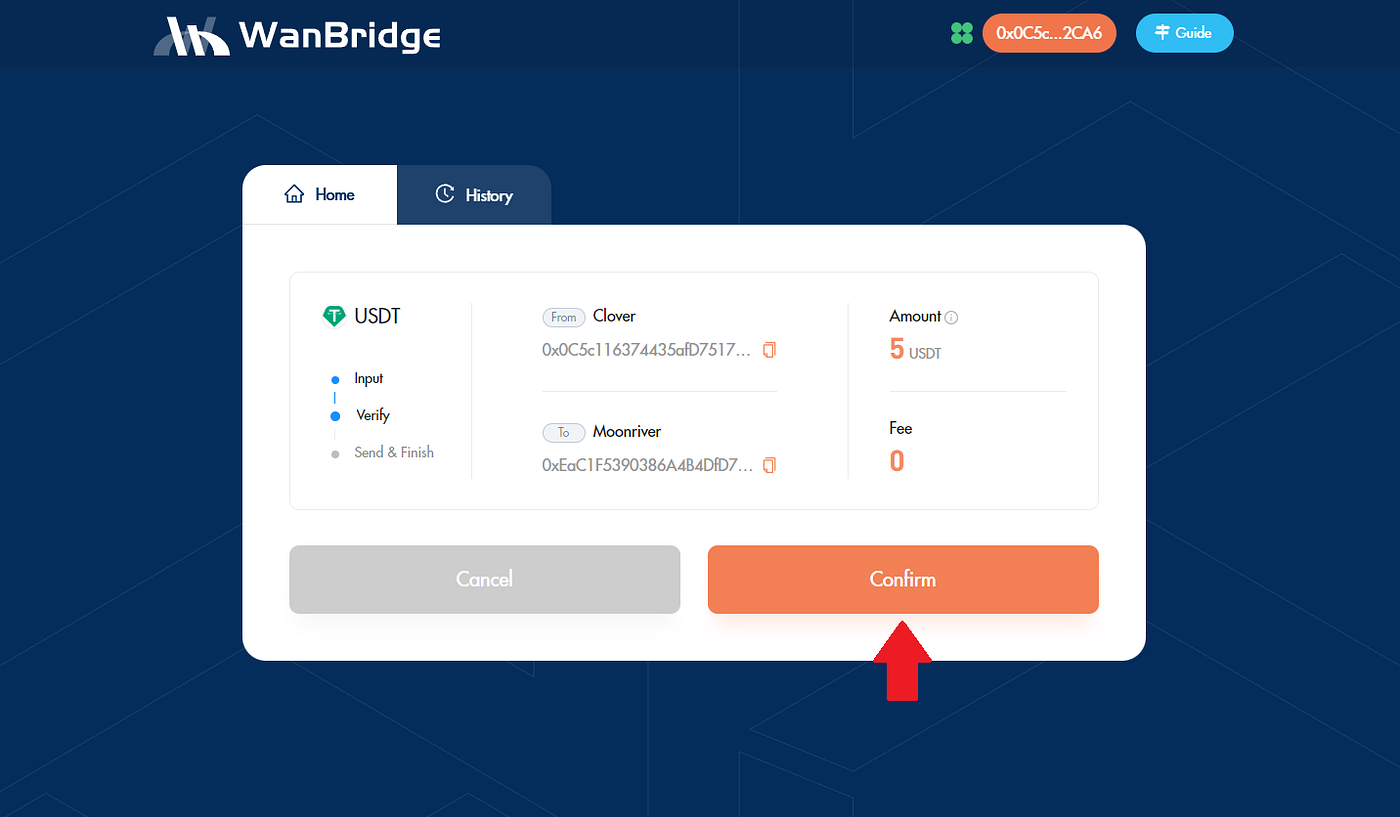The image size is (1400, 817).
Task: Switch to the History tab
Action: [474, 195]
